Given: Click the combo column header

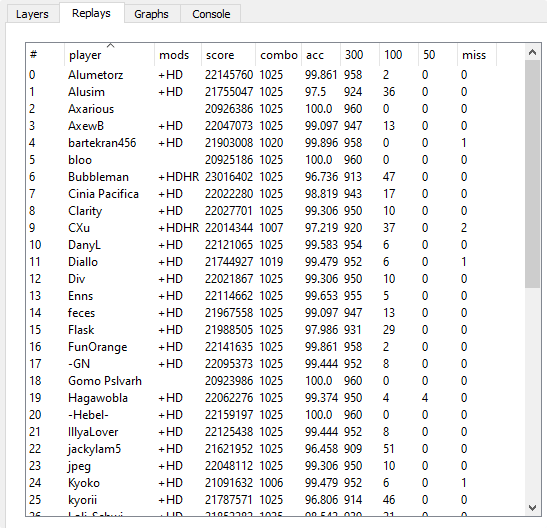Looking at the screenshot, I should (279, 55).
